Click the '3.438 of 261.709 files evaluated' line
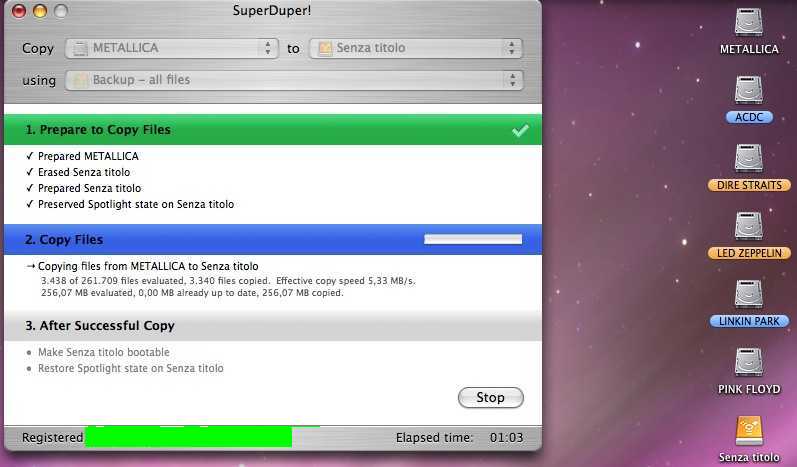Screen dimensions: 797x467 click(228, 281)
